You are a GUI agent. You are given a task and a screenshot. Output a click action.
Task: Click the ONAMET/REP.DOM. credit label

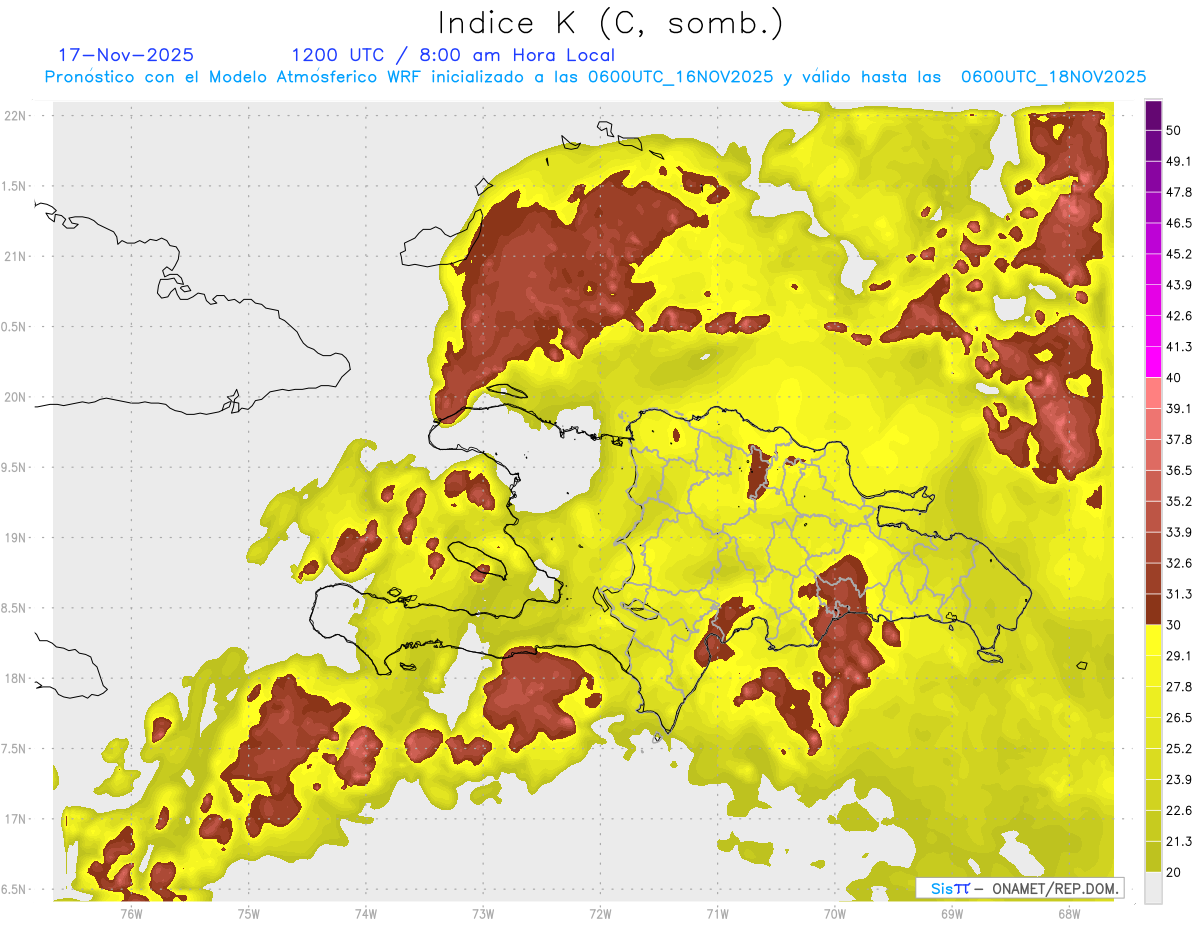(x=1052, y=888)
